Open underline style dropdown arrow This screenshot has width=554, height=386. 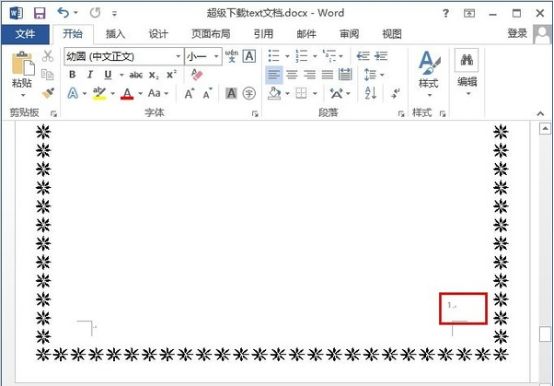click(122, 75)
